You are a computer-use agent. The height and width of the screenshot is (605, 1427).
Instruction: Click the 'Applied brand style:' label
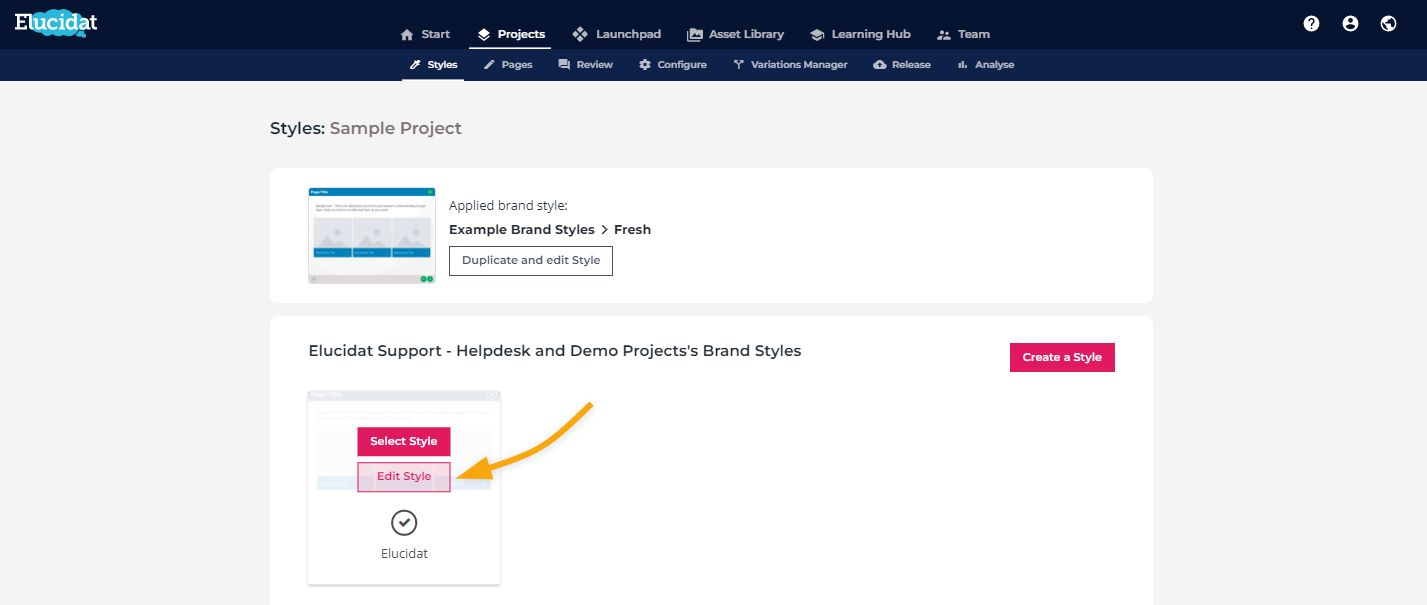click(x=508, y=206)
